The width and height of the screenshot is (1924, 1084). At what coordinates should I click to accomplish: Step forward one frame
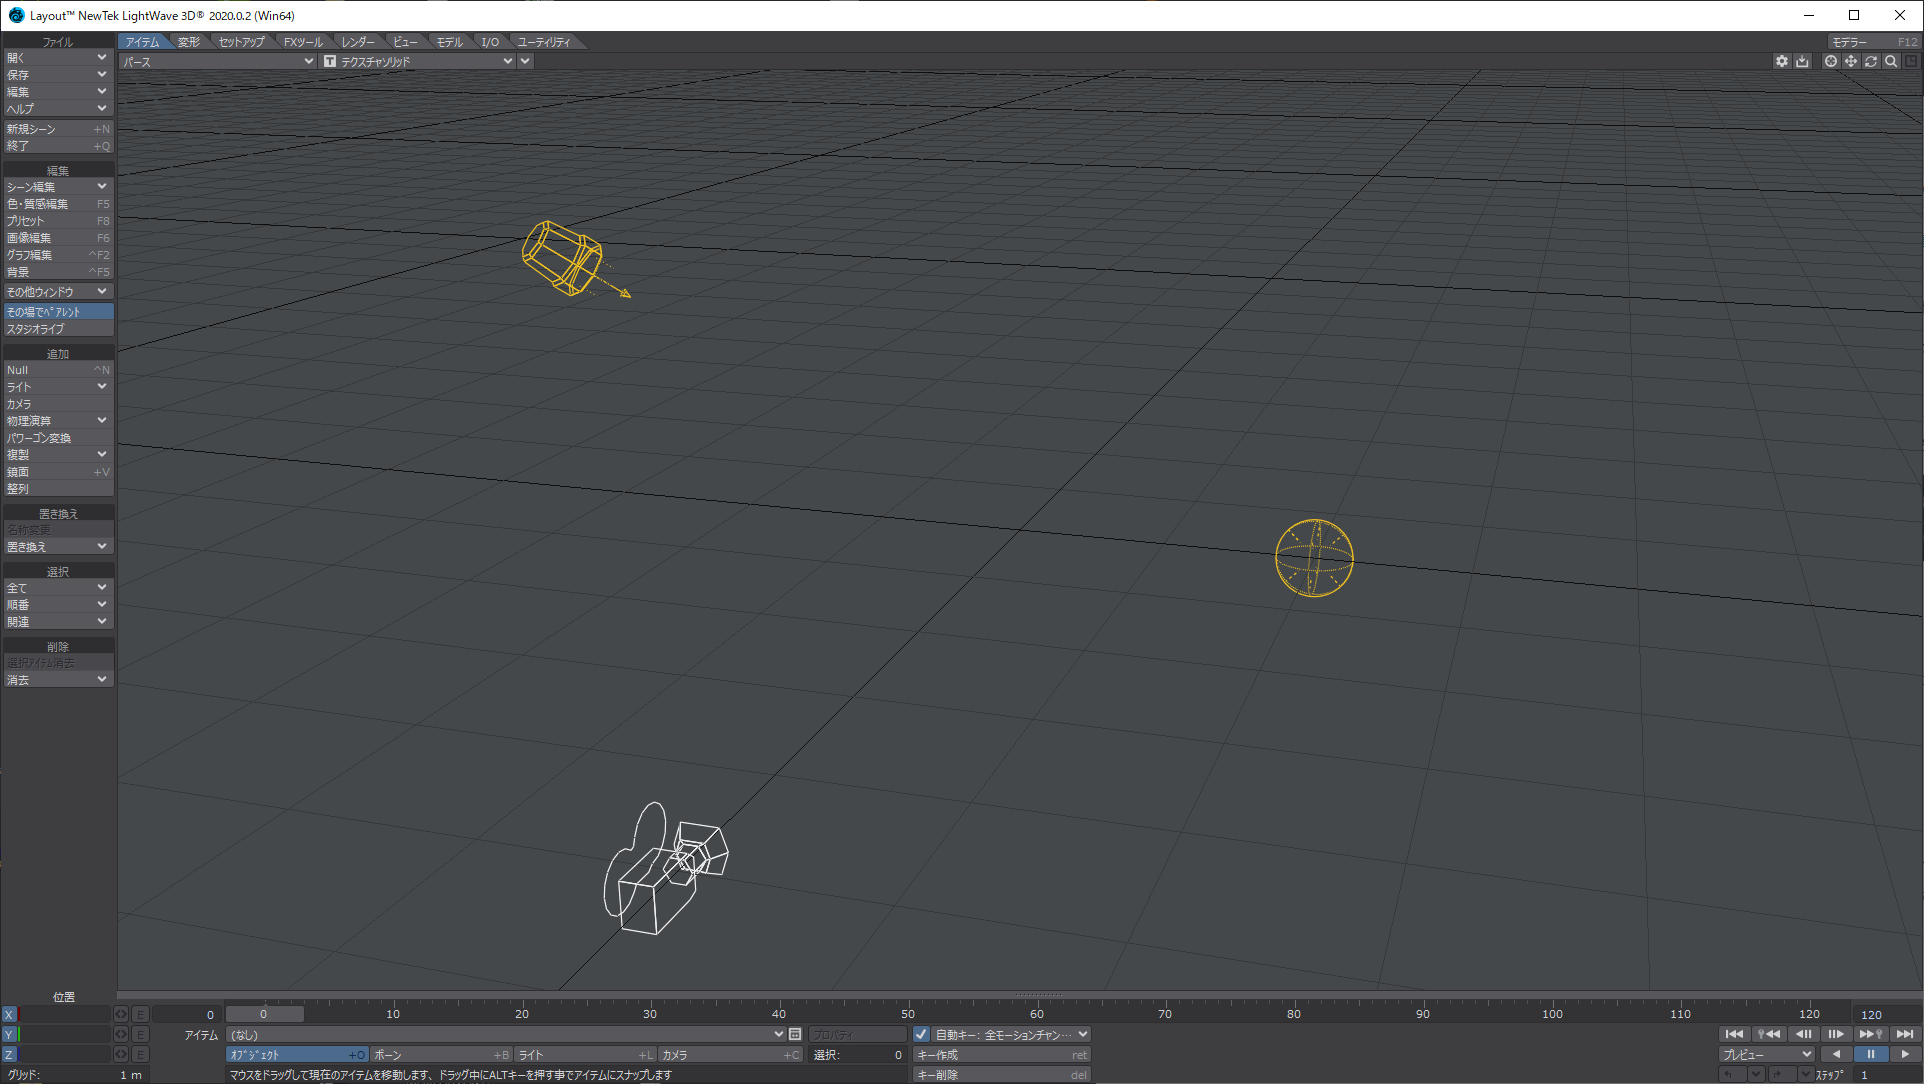point(1837,1034)
